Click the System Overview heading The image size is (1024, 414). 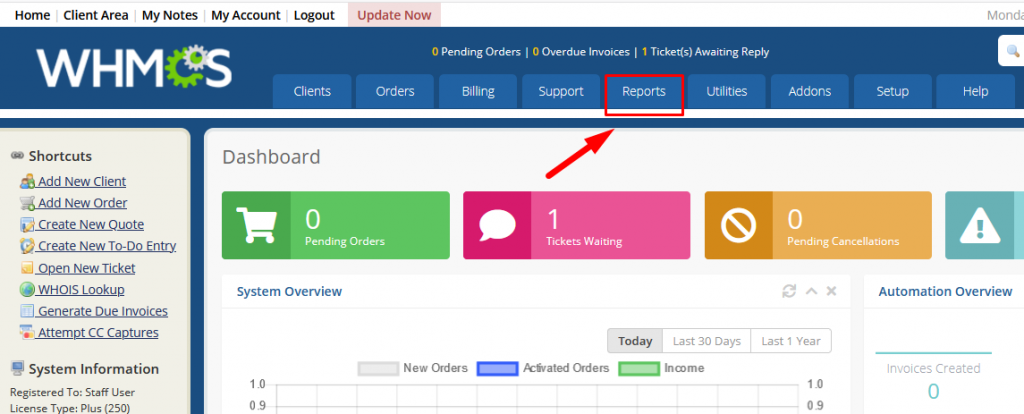click(x=289, y=291)
